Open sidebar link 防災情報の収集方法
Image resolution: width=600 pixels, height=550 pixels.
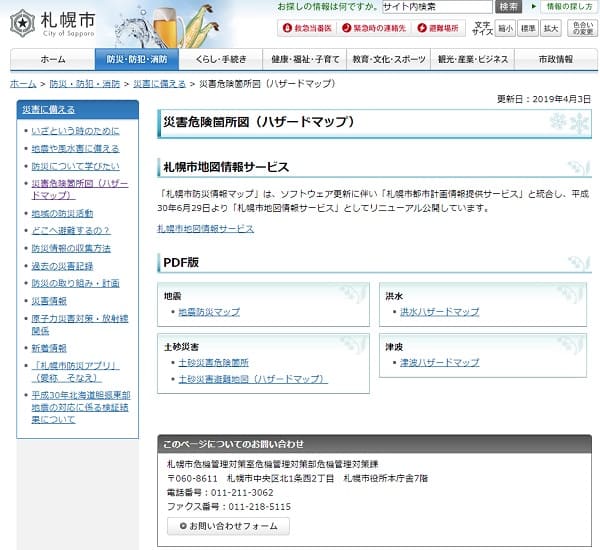71,248
